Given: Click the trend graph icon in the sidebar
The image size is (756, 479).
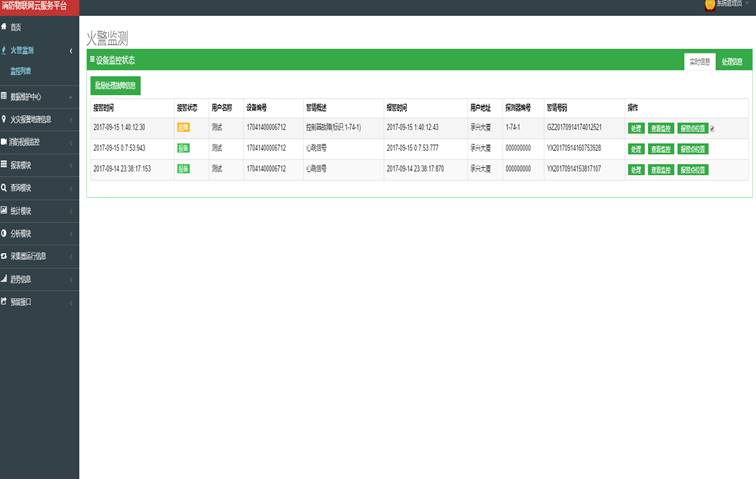Looking at the screenshot, I should 4,279.
